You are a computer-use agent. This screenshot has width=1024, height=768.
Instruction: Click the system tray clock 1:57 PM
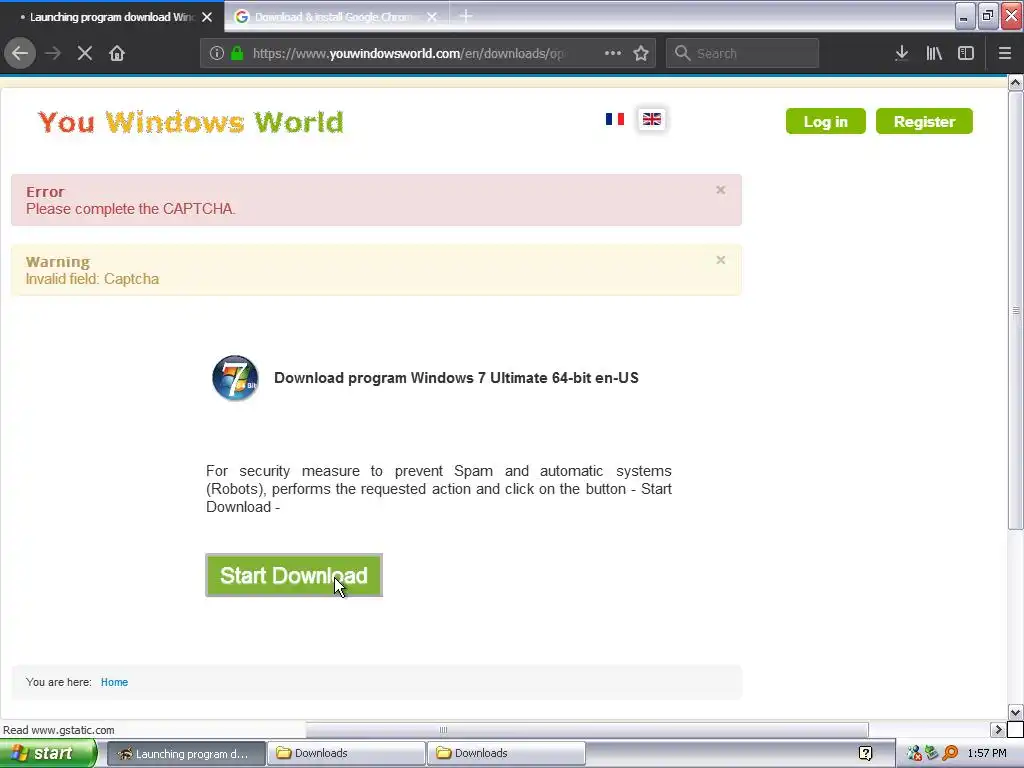pyautogui.click(x=987, y=754)
